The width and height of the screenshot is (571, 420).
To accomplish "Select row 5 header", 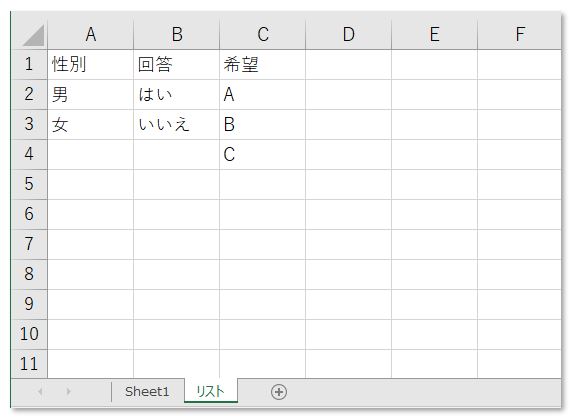I will (29, 184).
